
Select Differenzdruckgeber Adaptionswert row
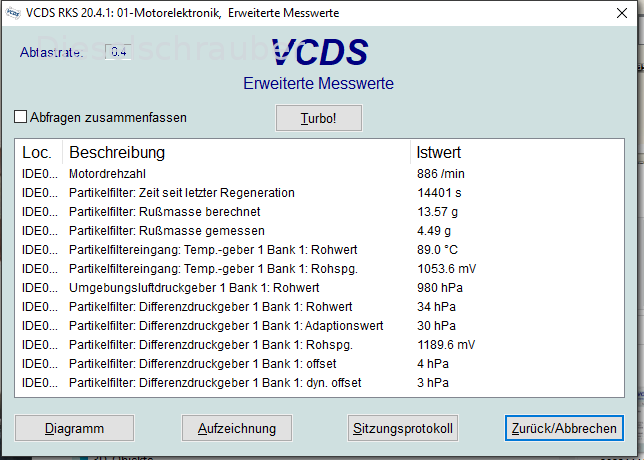320,326
